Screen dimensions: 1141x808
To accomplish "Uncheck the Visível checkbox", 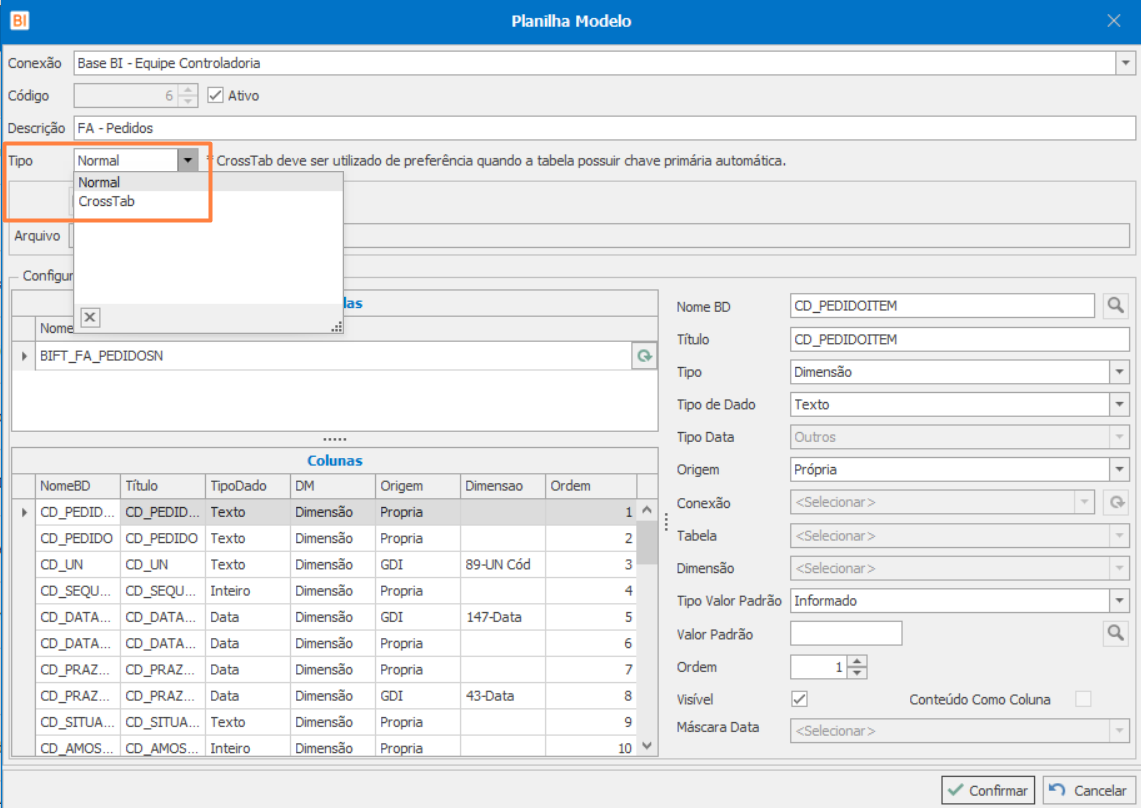I will tap(799, 699).
